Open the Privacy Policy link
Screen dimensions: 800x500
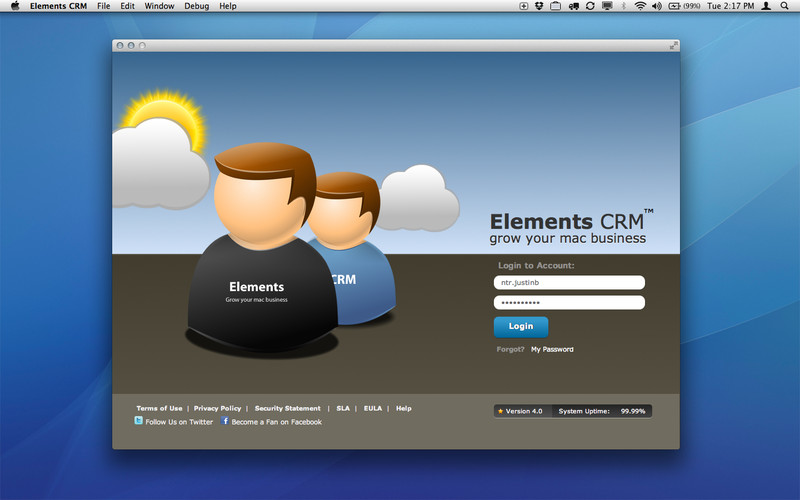point(217,408)
